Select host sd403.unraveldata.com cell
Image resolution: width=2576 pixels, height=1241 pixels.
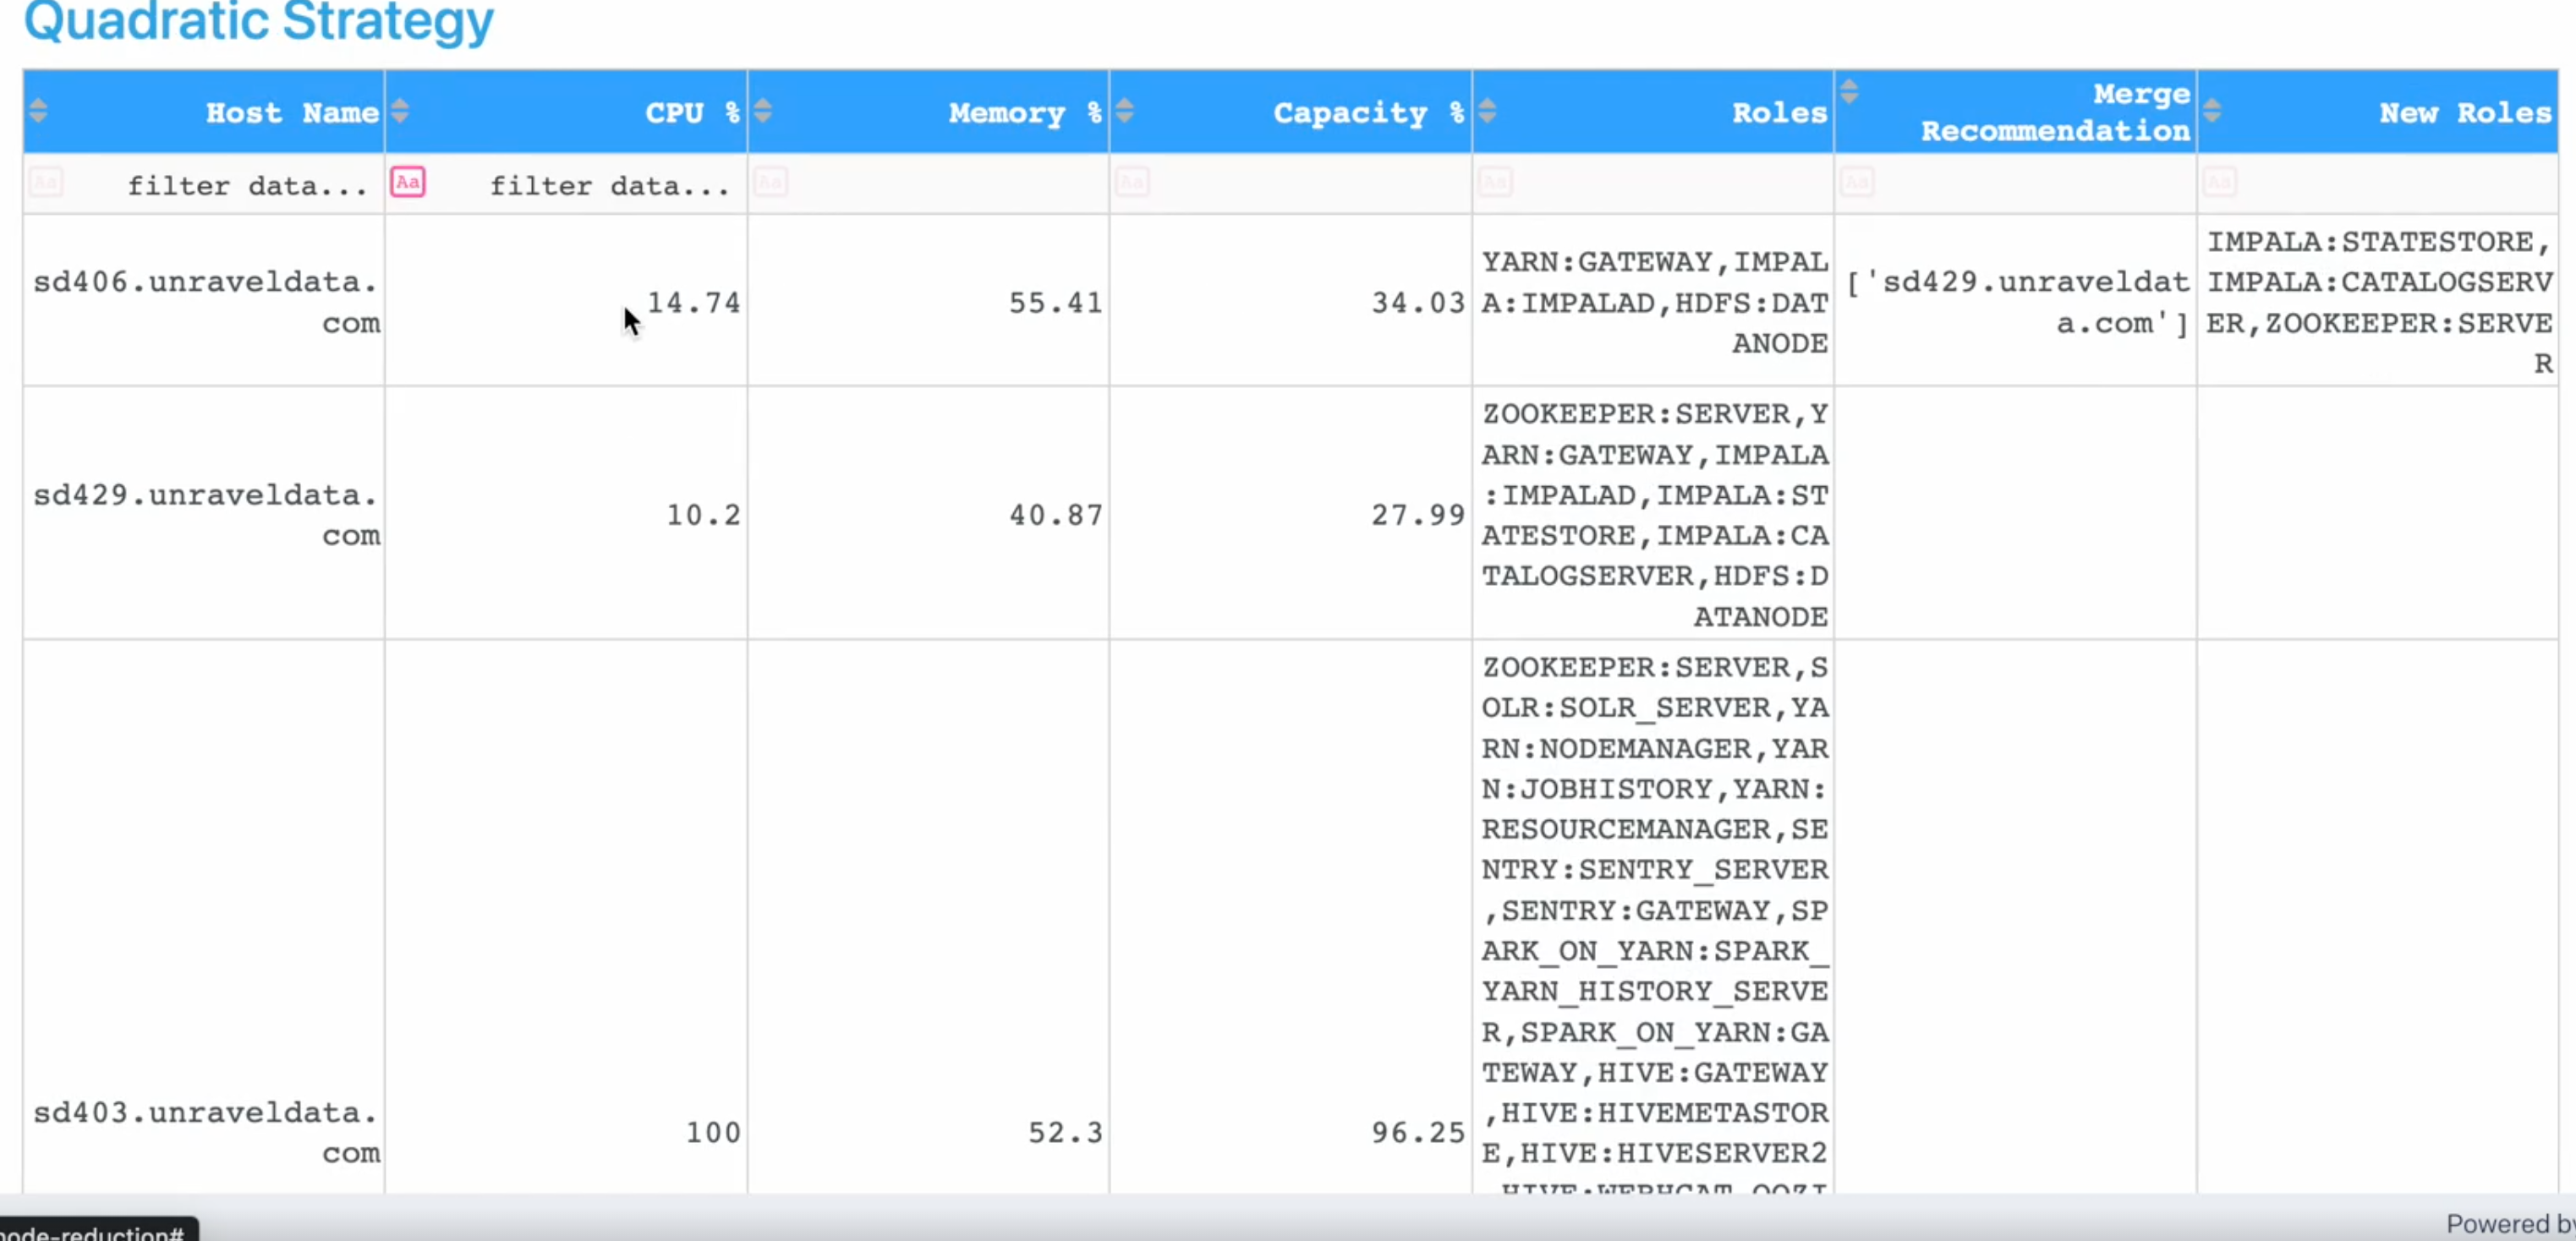point(204,917)
